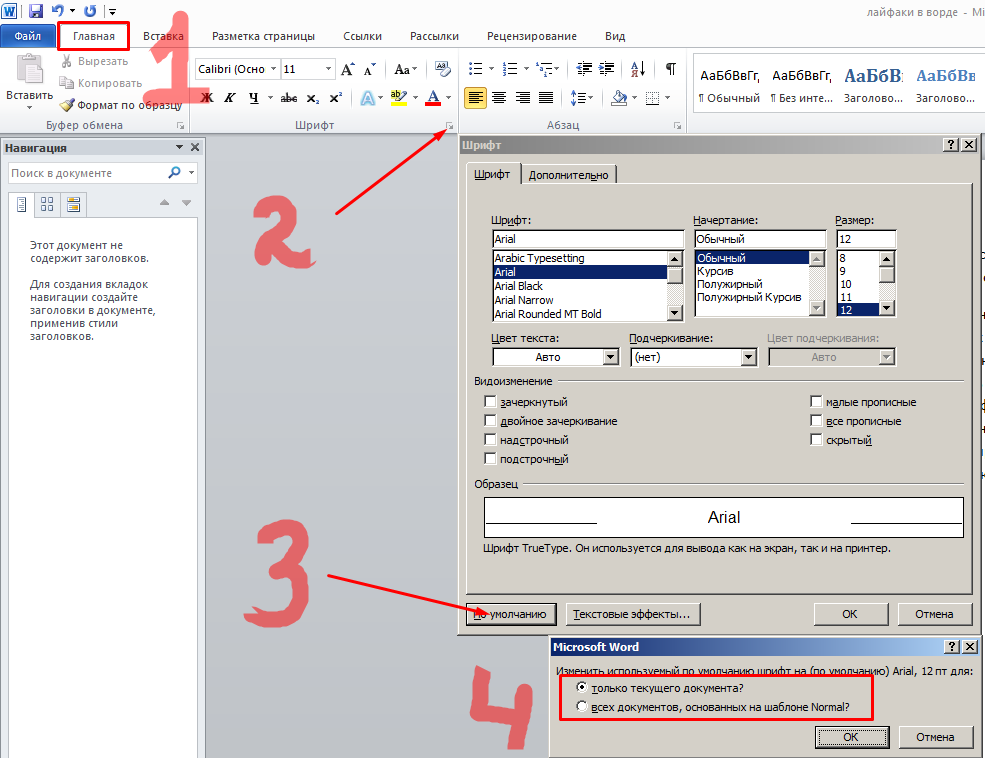Check the зачеркнутый checkbox

point(490,401)
